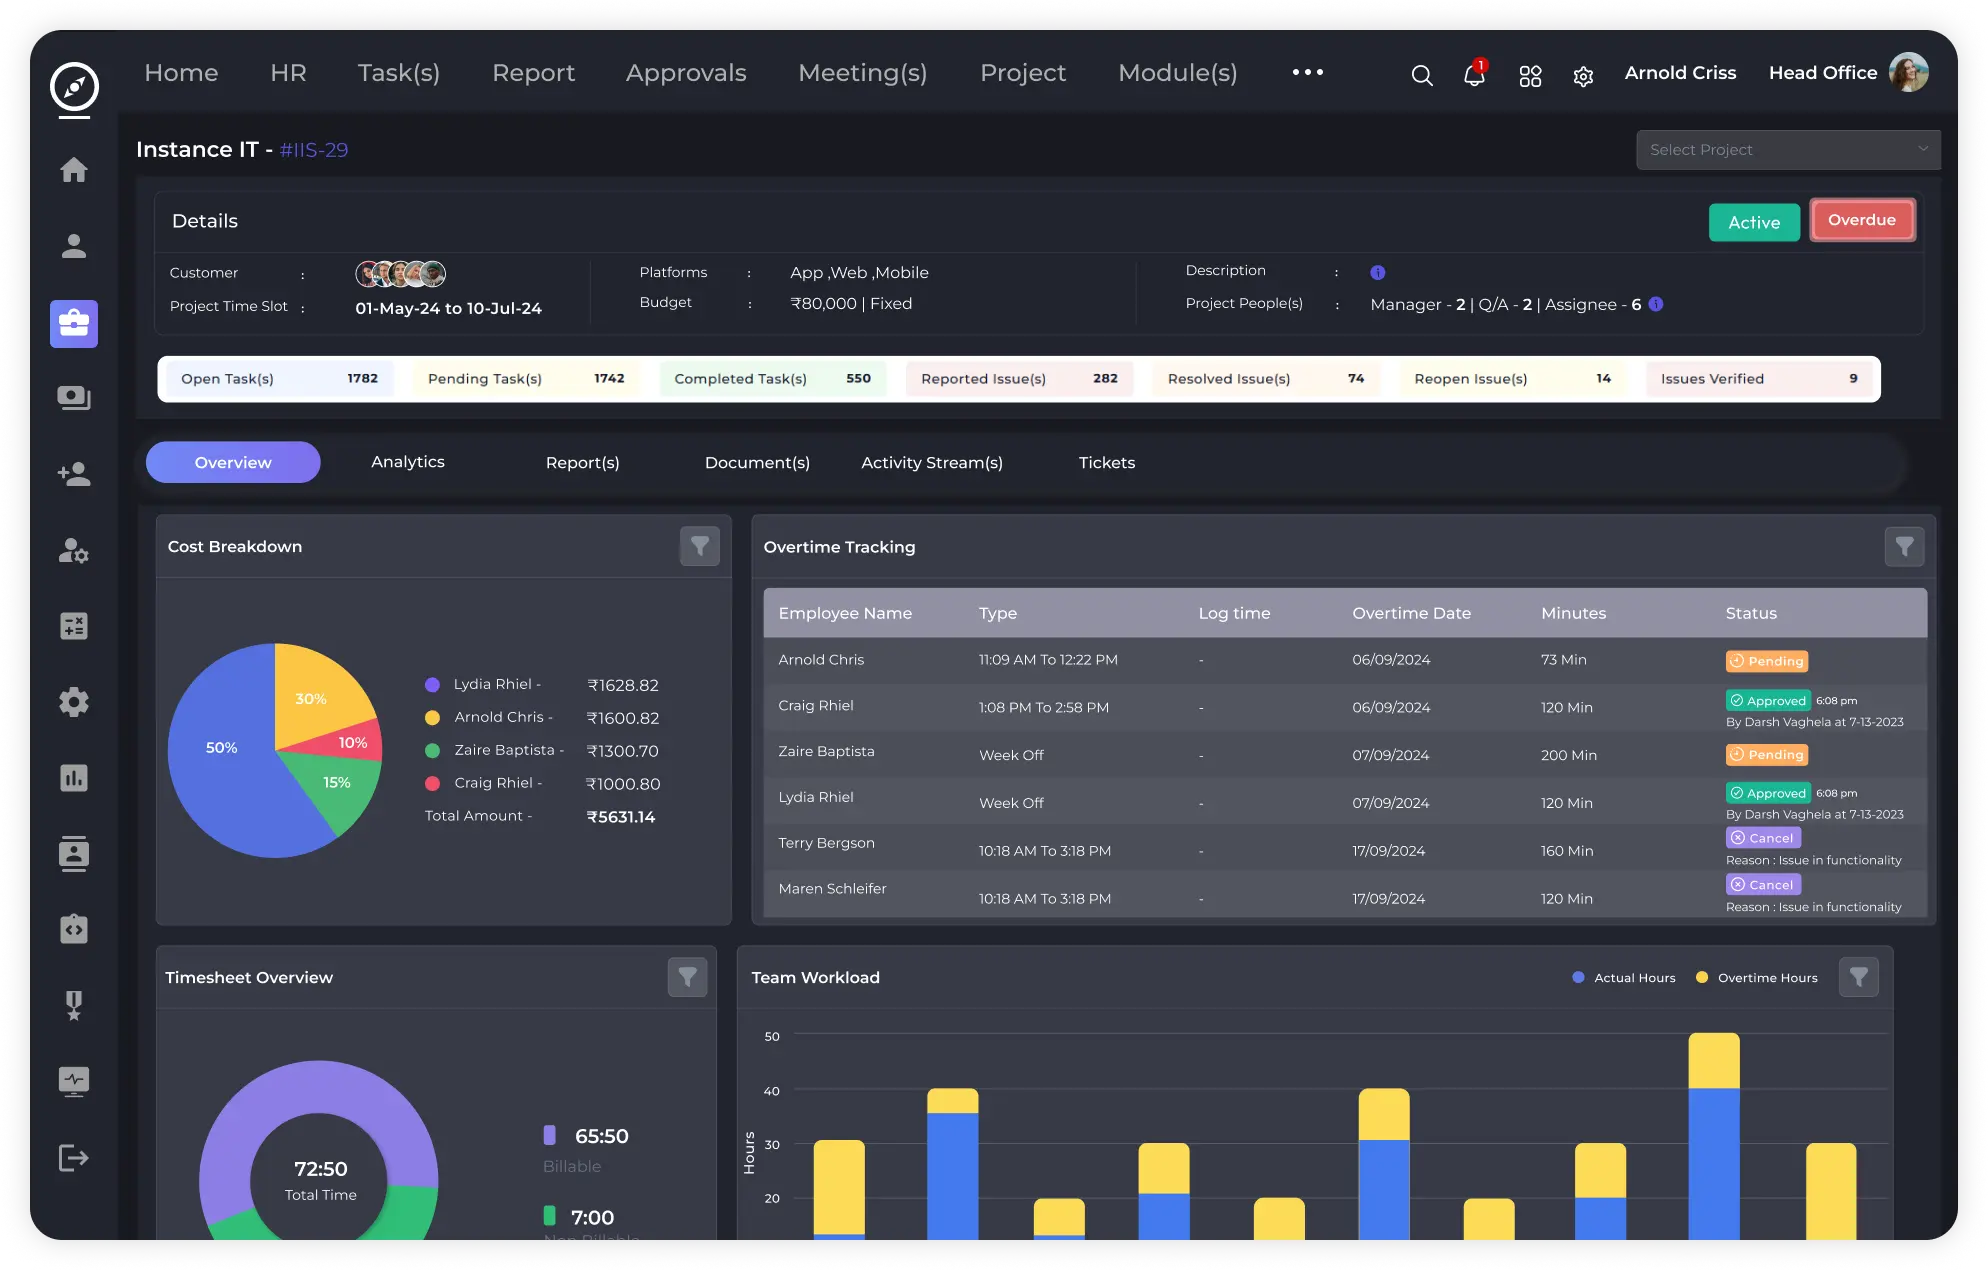Open Overtime Tracking filter dropdown
Screen dimensions: 1988x1270
point(1903,546)
